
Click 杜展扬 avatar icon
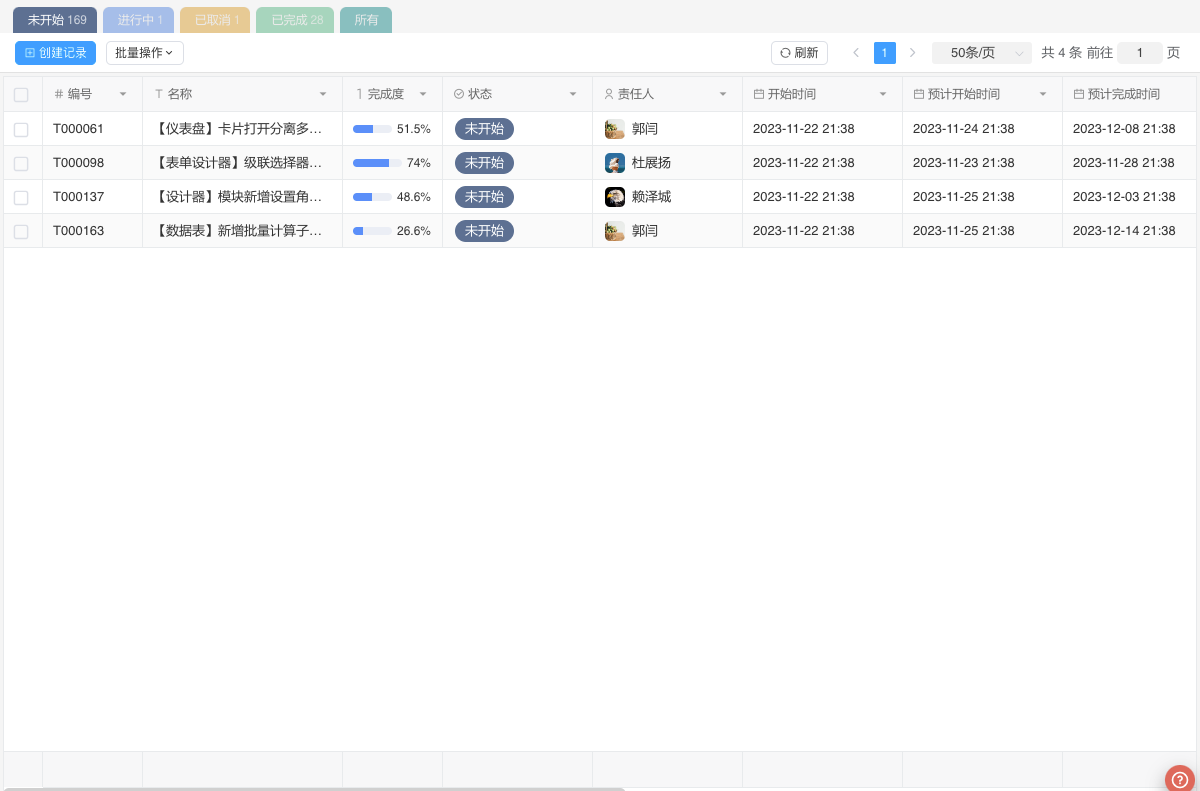pos(615,163)
